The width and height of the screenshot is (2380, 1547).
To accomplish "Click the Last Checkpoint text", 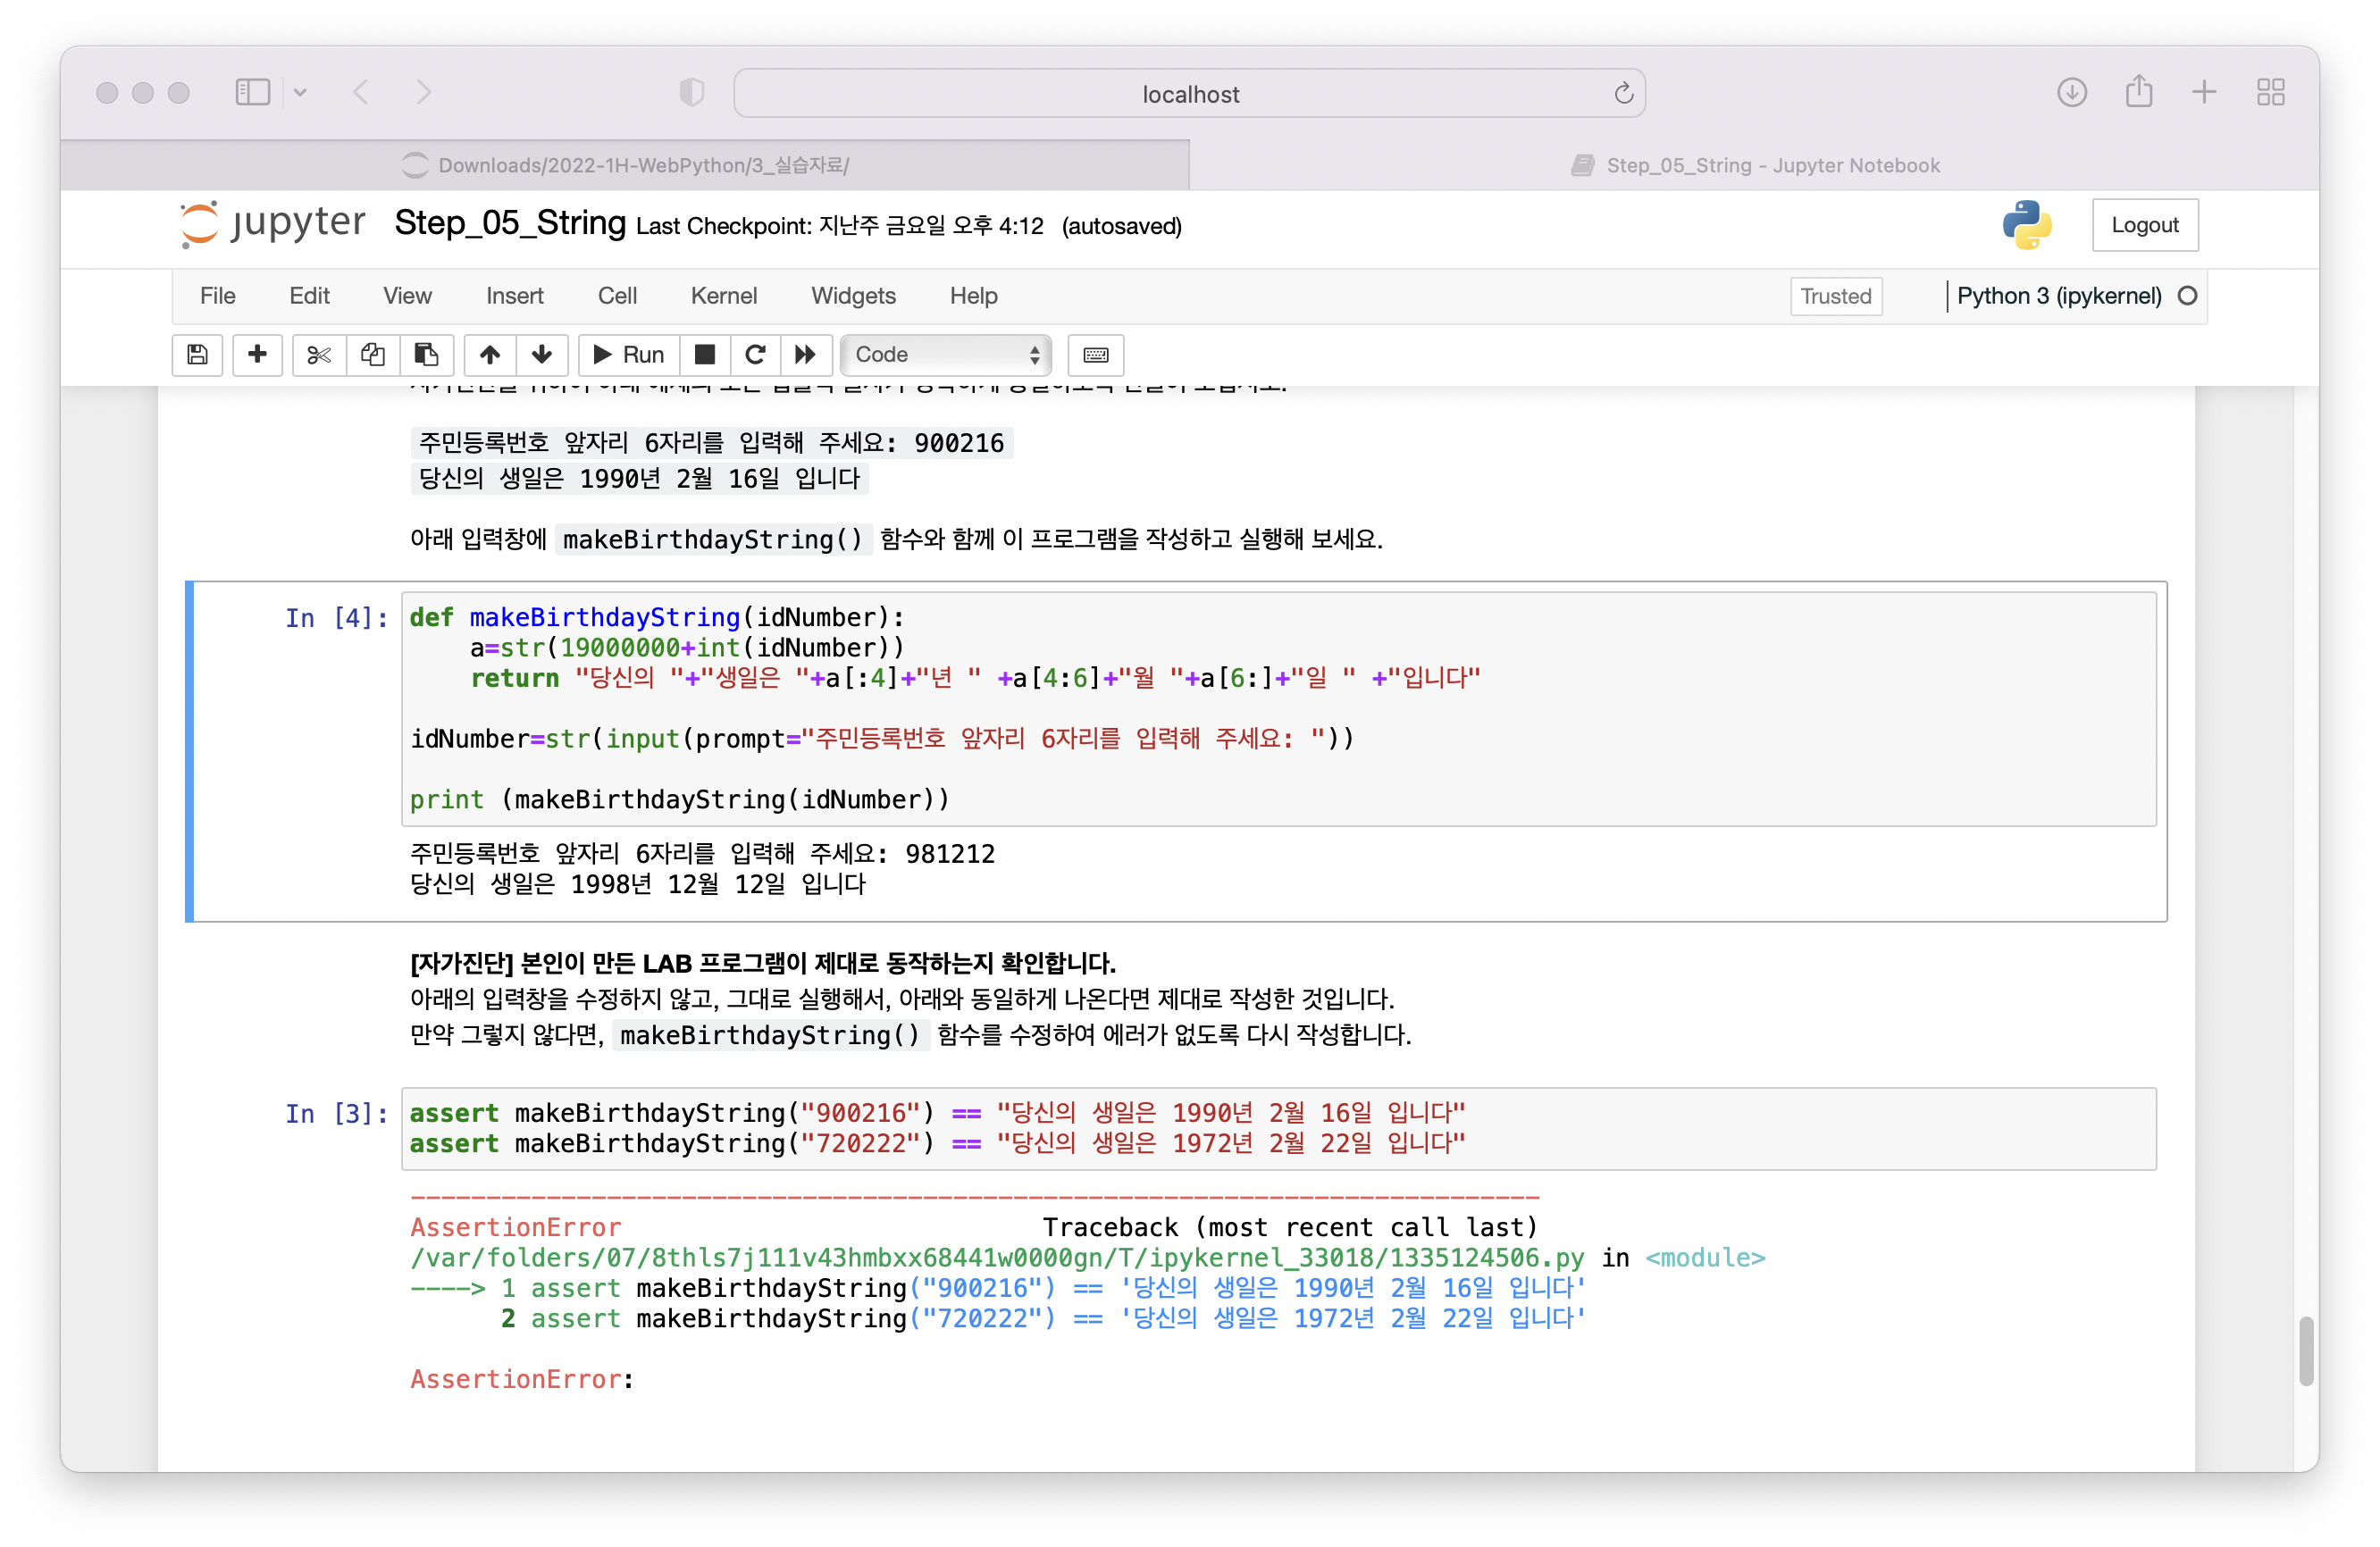I will (840, 227).
